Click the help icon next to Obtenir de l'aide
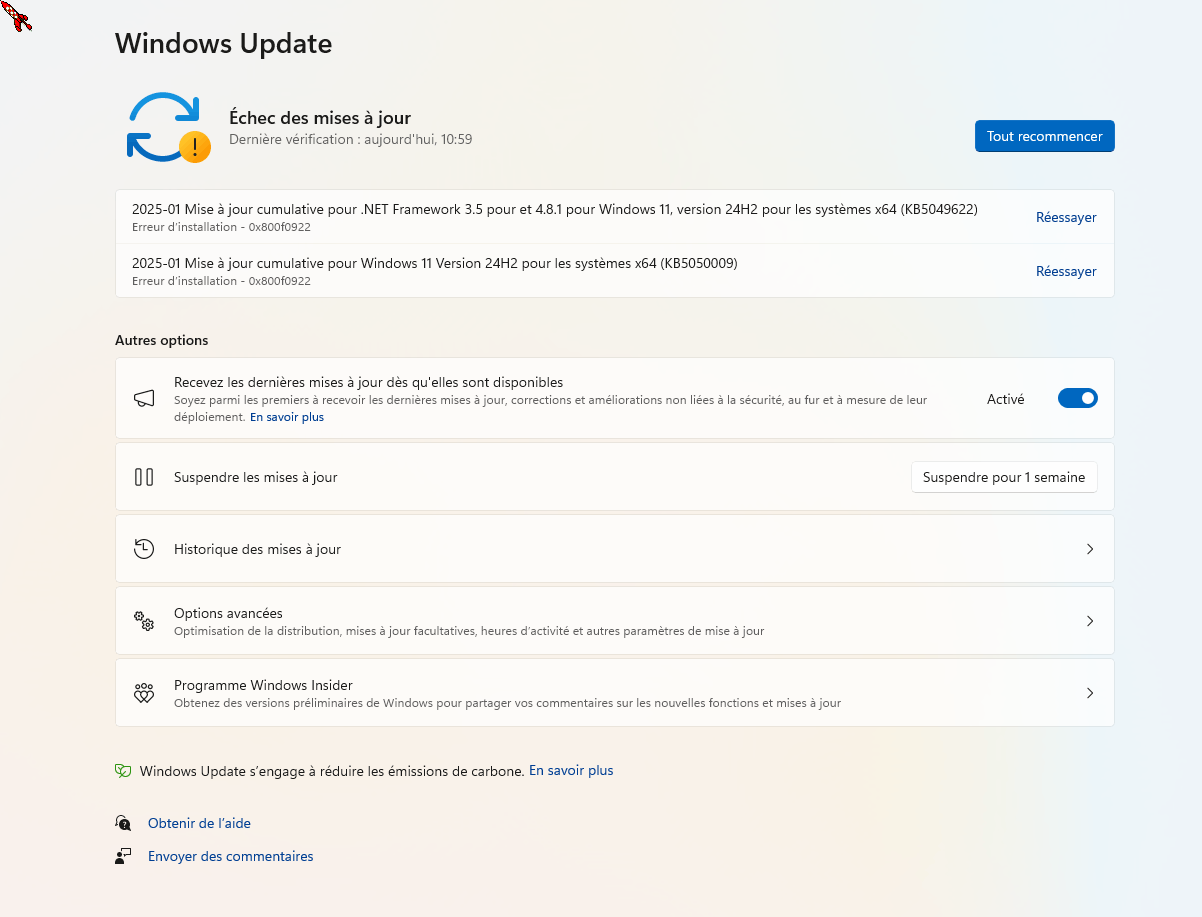Viewport: 1202px width, 917px height. point(123,824)
